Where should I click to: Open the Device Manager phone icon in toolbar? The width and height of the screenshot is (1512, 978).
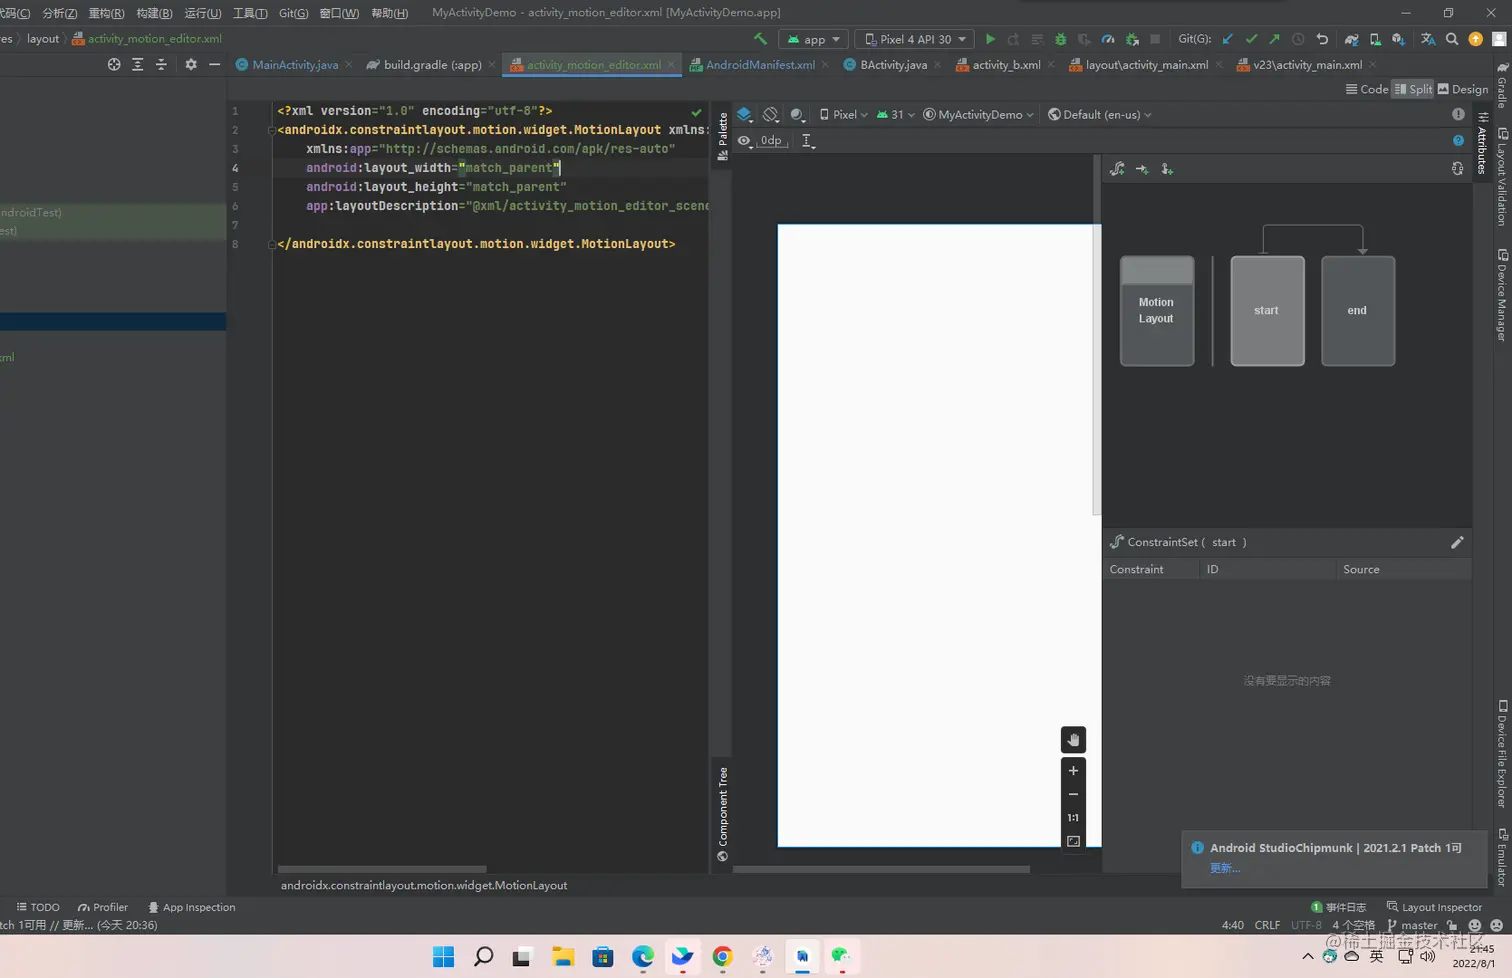tap(1375, 39)
